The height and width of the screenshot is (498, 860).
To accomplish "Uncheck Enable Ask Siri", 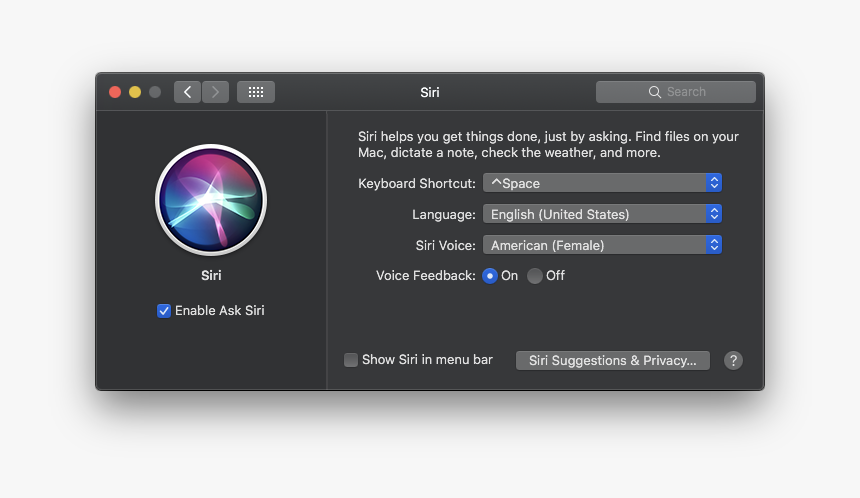I will (163, 311).
